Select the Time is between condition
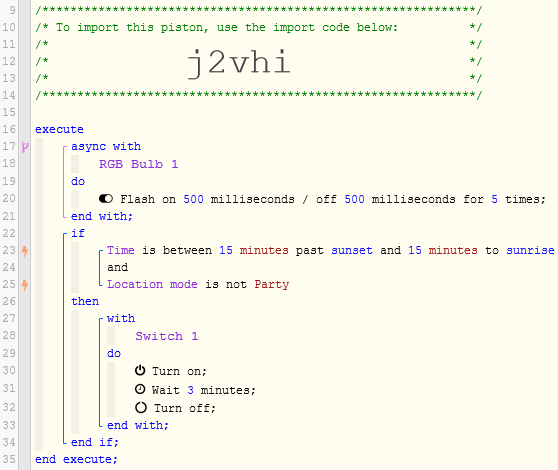Viewport: 558px width, 470px height. (x=331, y=250)
